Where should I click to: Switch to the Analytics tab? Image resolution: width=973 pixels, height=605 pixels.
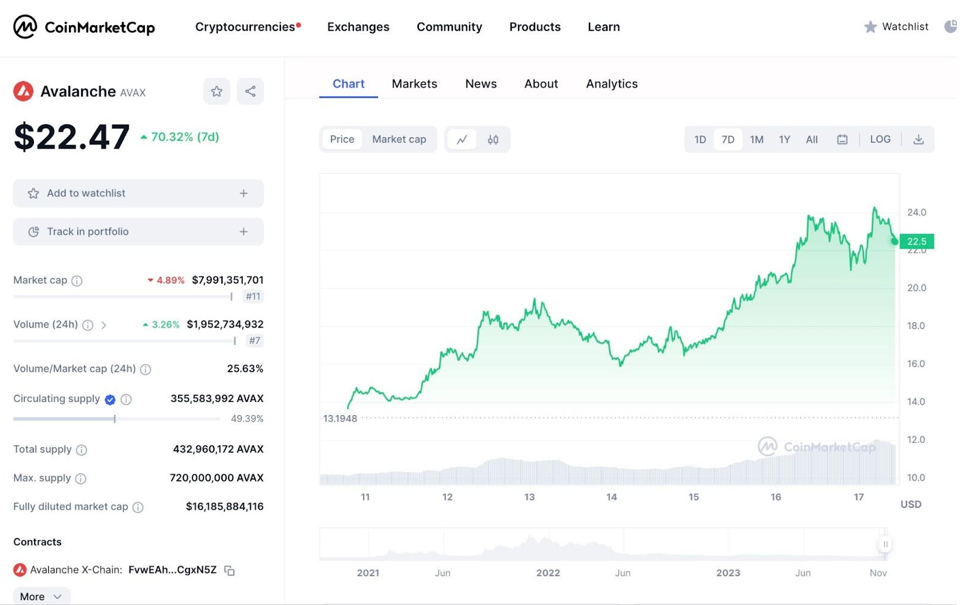pos(612,84)
